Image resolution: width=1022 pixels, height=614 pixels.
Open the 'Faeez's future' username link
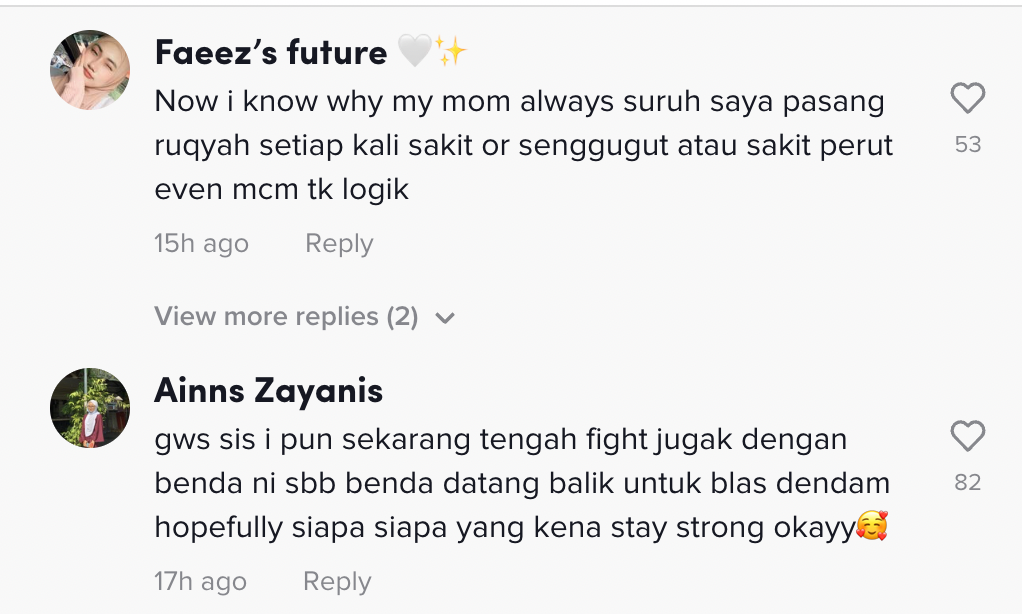271,52
